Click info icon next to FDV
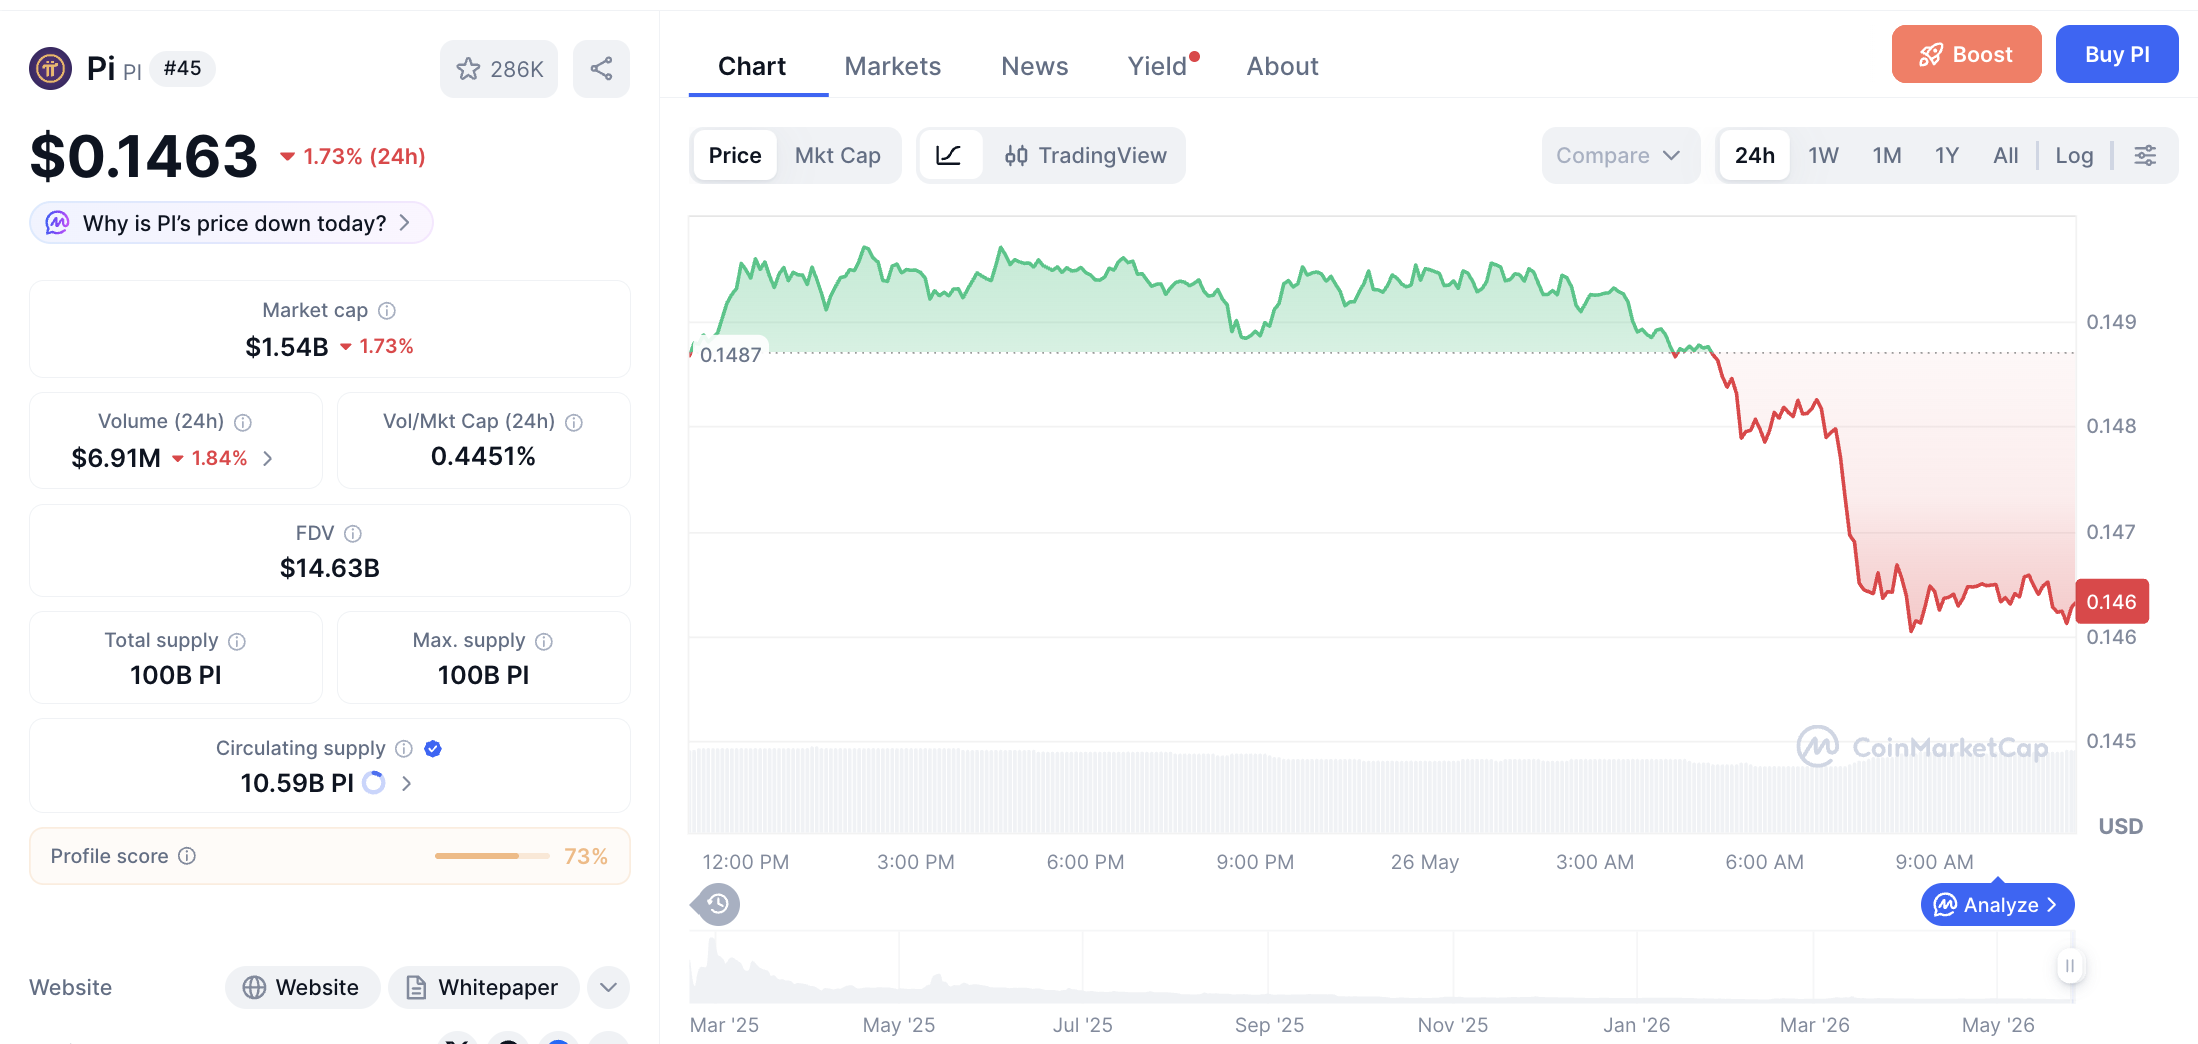Viewport: 2198px width, 1044px height. coord(353,534)
